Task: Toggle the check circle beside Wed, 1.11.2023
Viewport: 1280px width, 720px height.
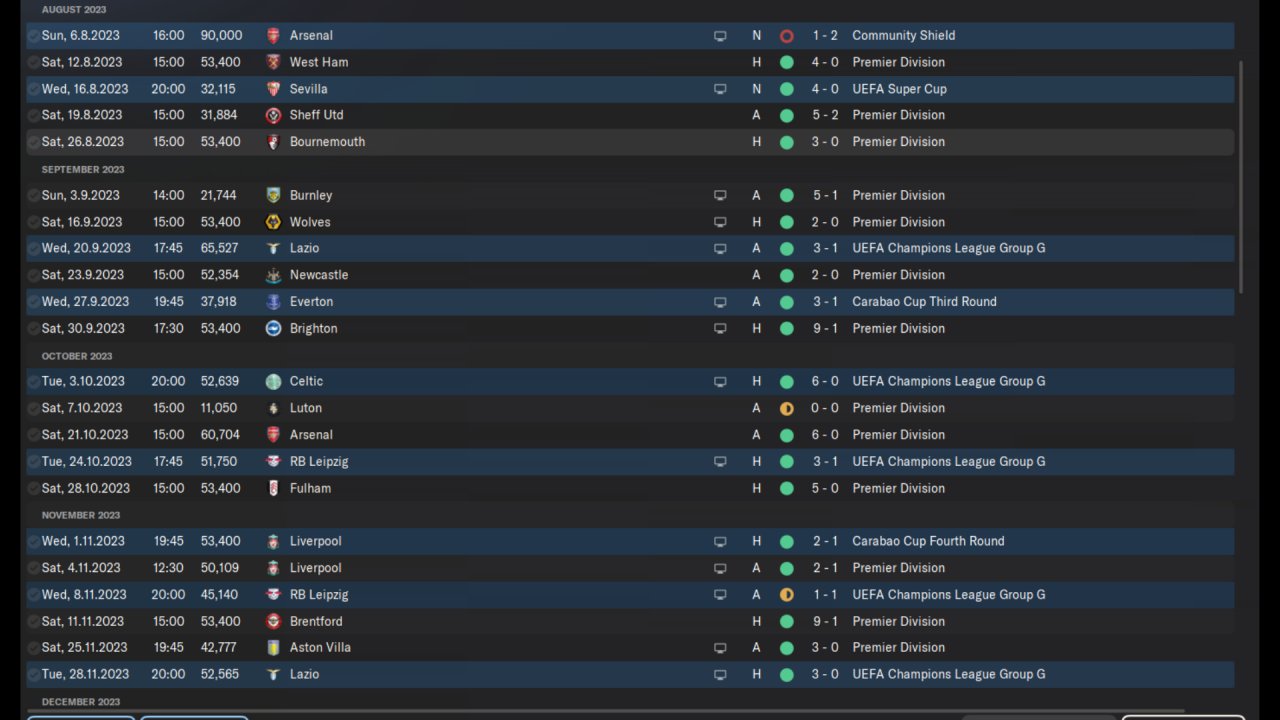Action: 34,541
